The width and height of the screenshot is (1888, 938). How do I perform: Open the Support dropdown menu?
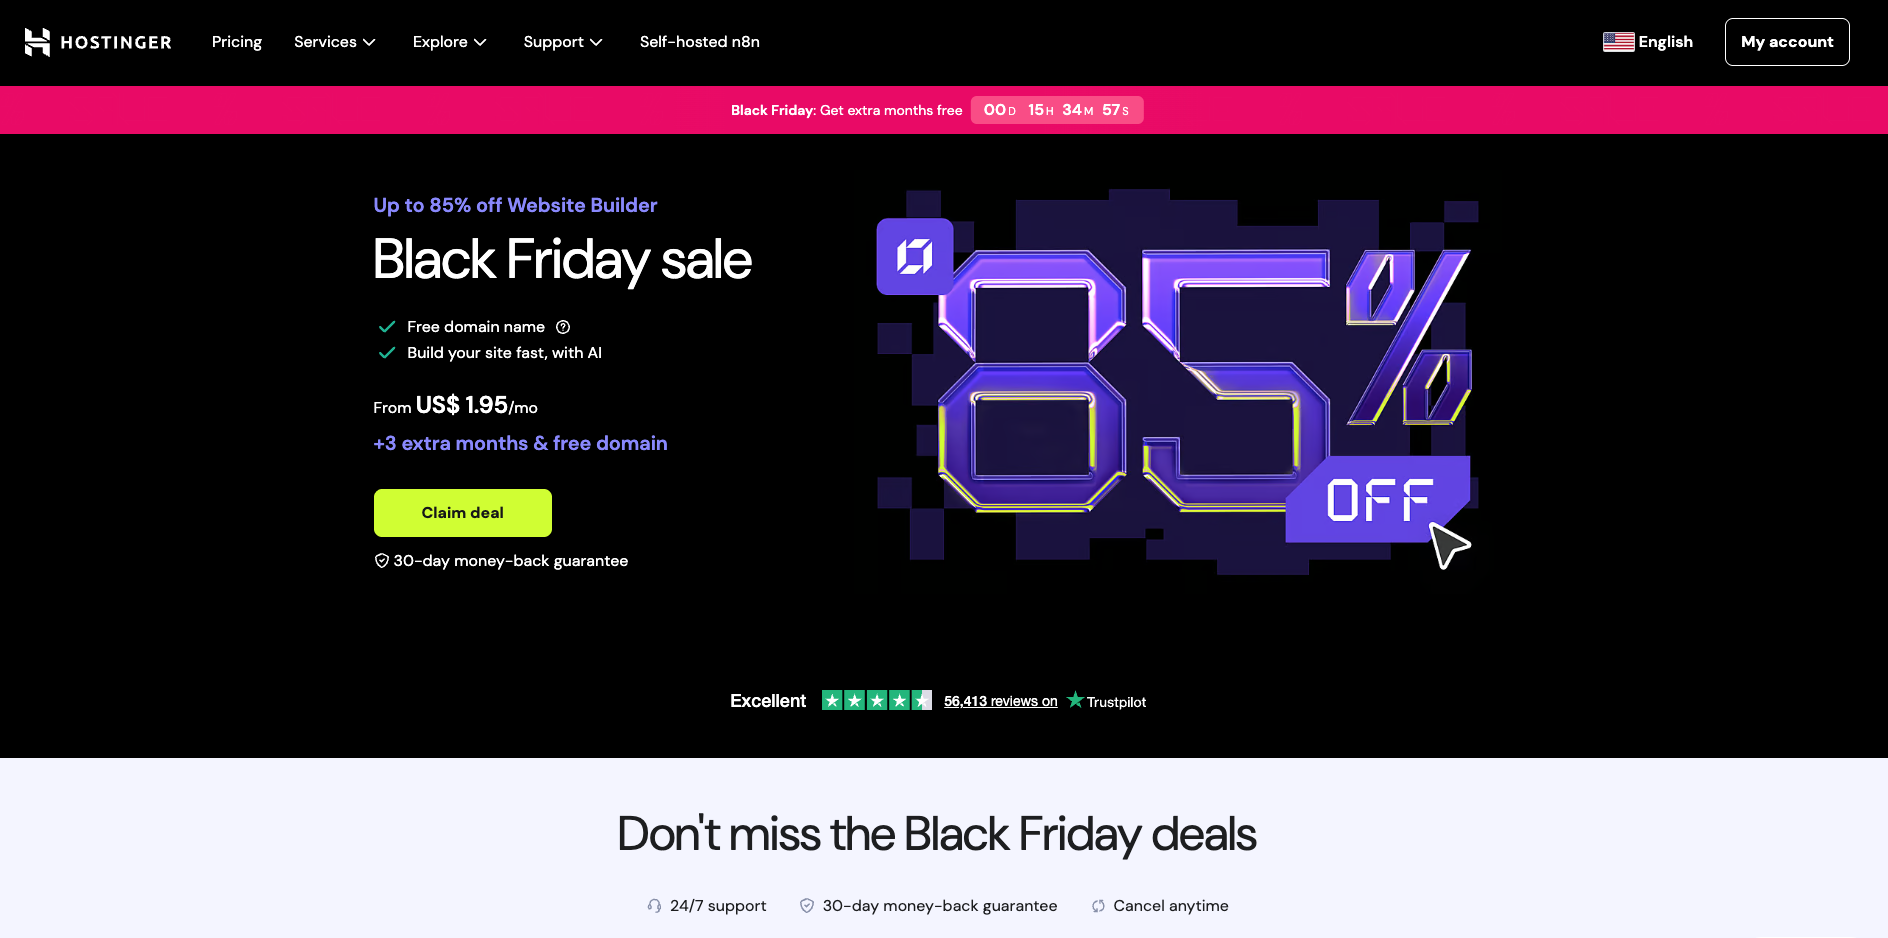562,42
